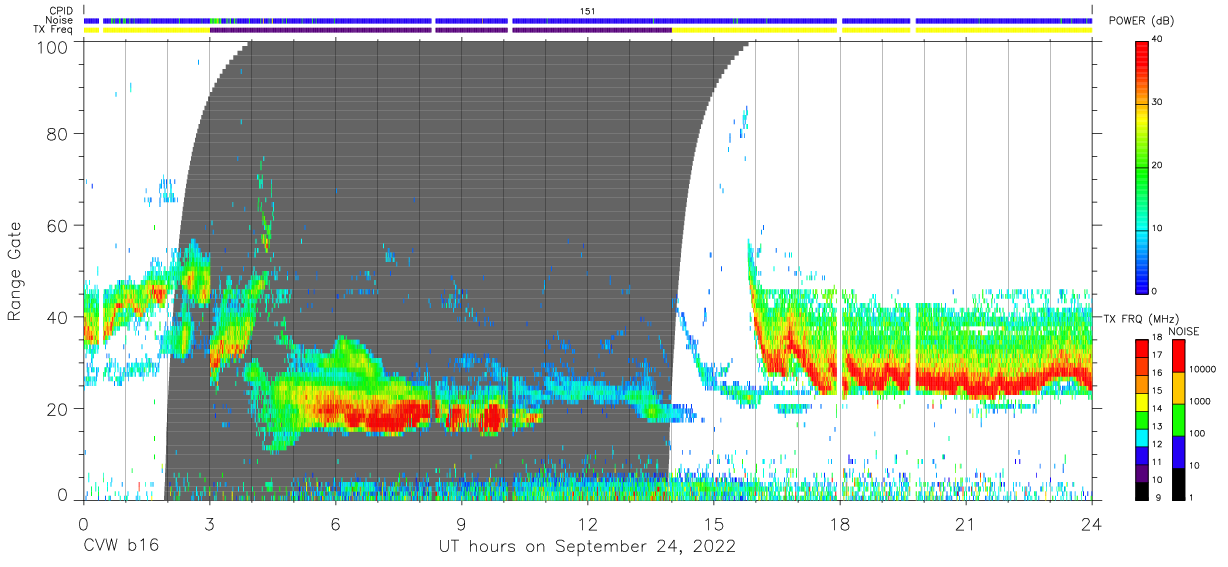
Task: Pick the cyan swatch in TX FRQ scale
Action: pos(1142,437)
